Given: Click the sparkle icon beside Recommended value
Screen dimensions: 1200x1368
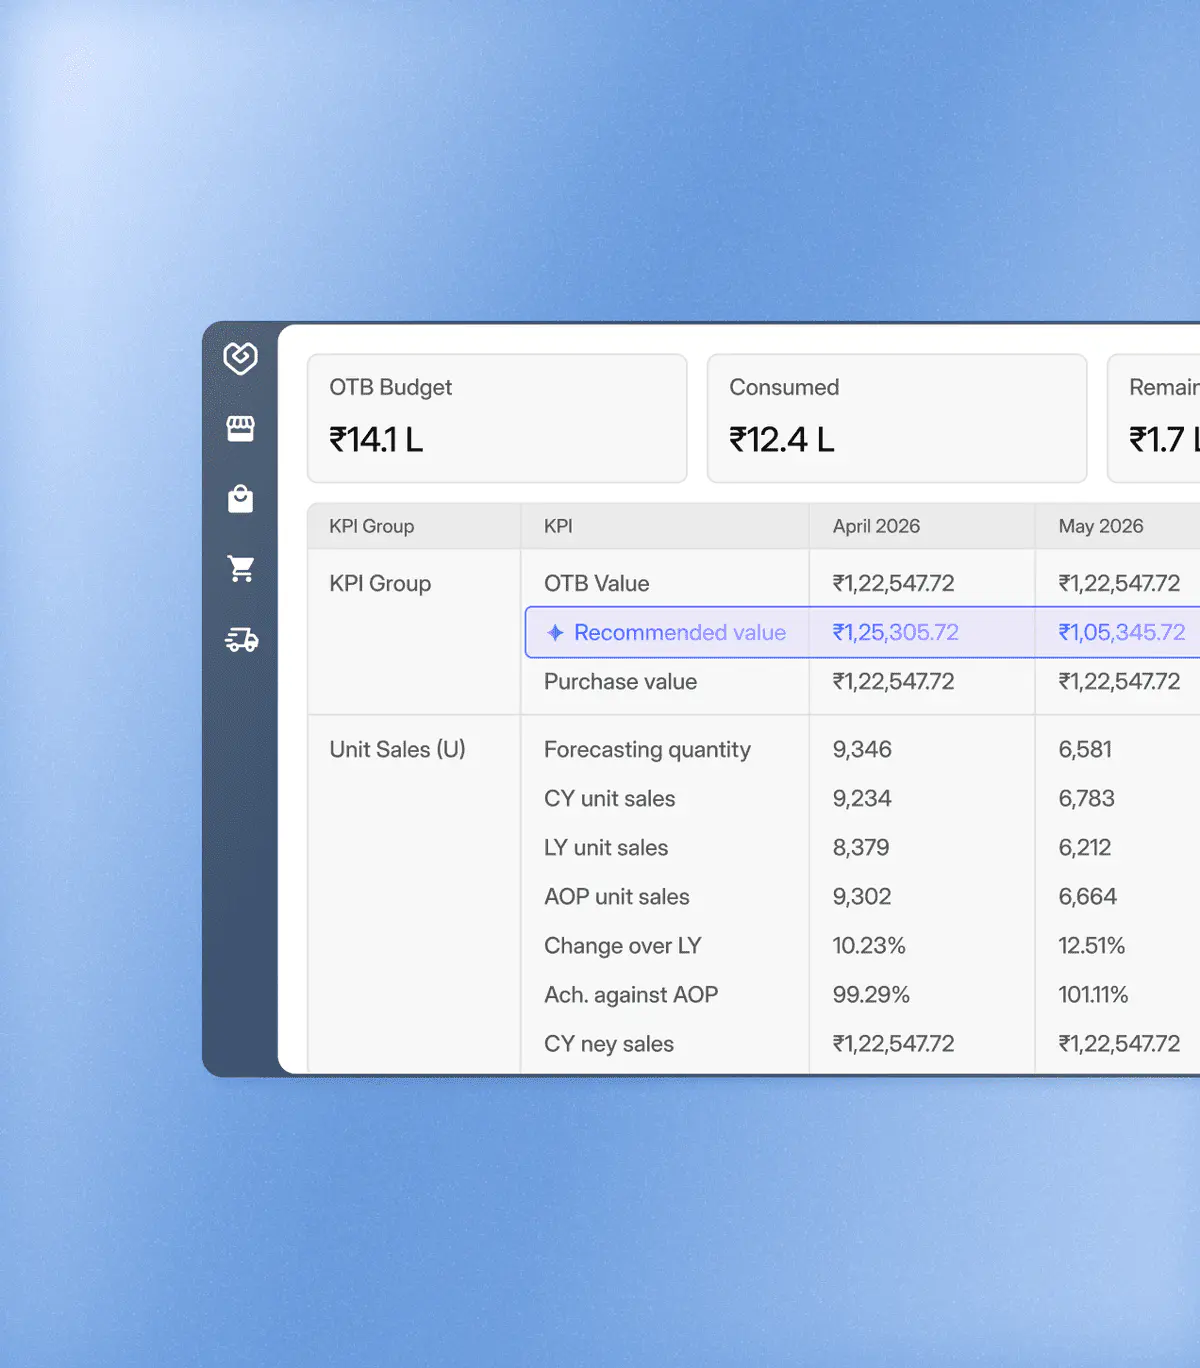Looking at the screenshot, I should pyautogui.click(x=555, y=633).
